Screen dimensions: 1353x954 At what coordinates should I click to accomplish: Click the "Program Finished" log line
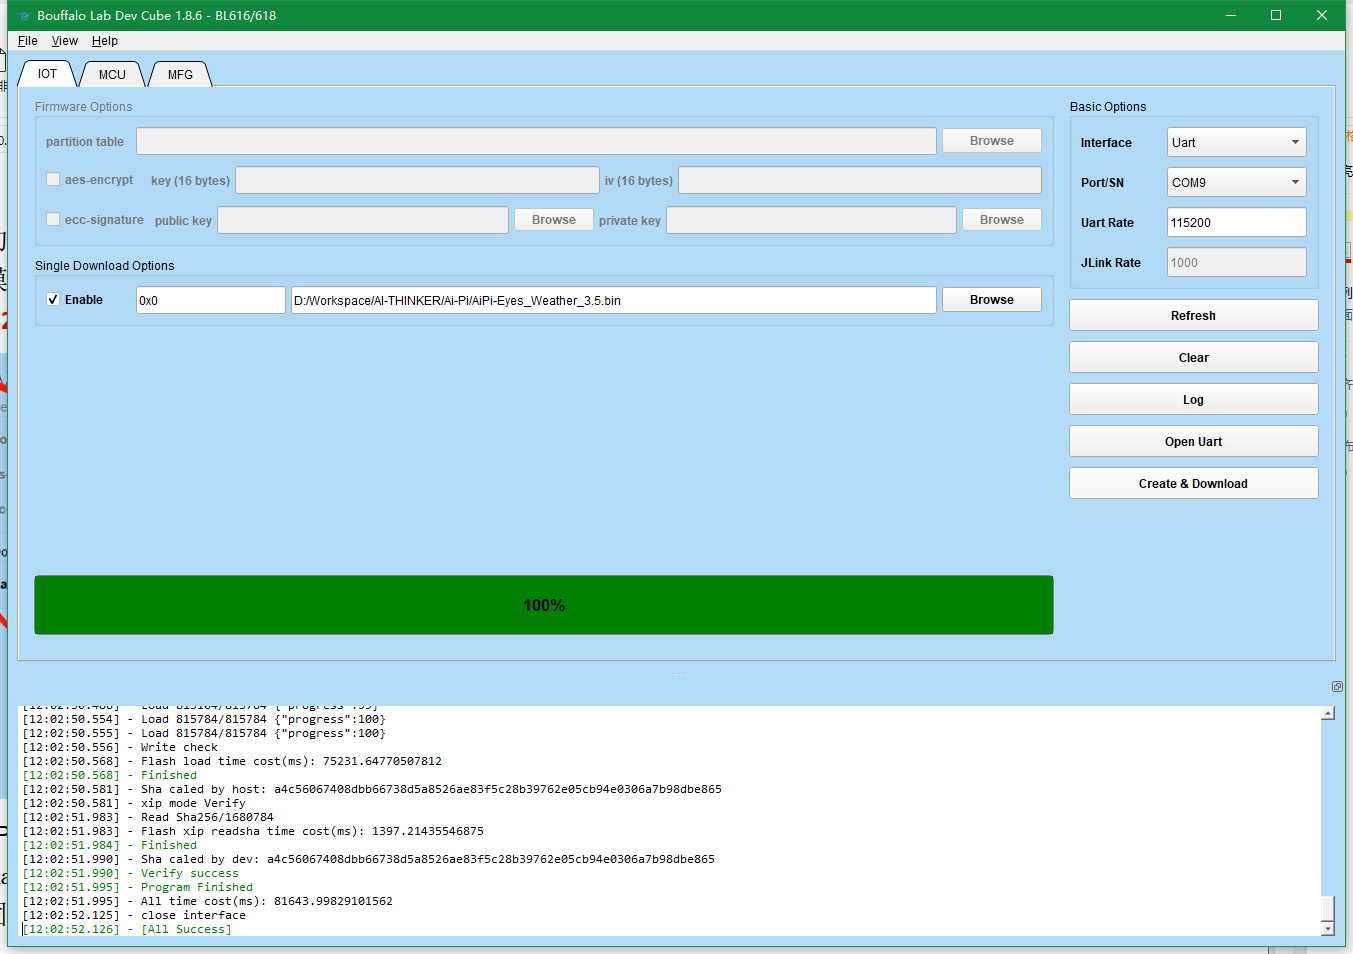138,887
